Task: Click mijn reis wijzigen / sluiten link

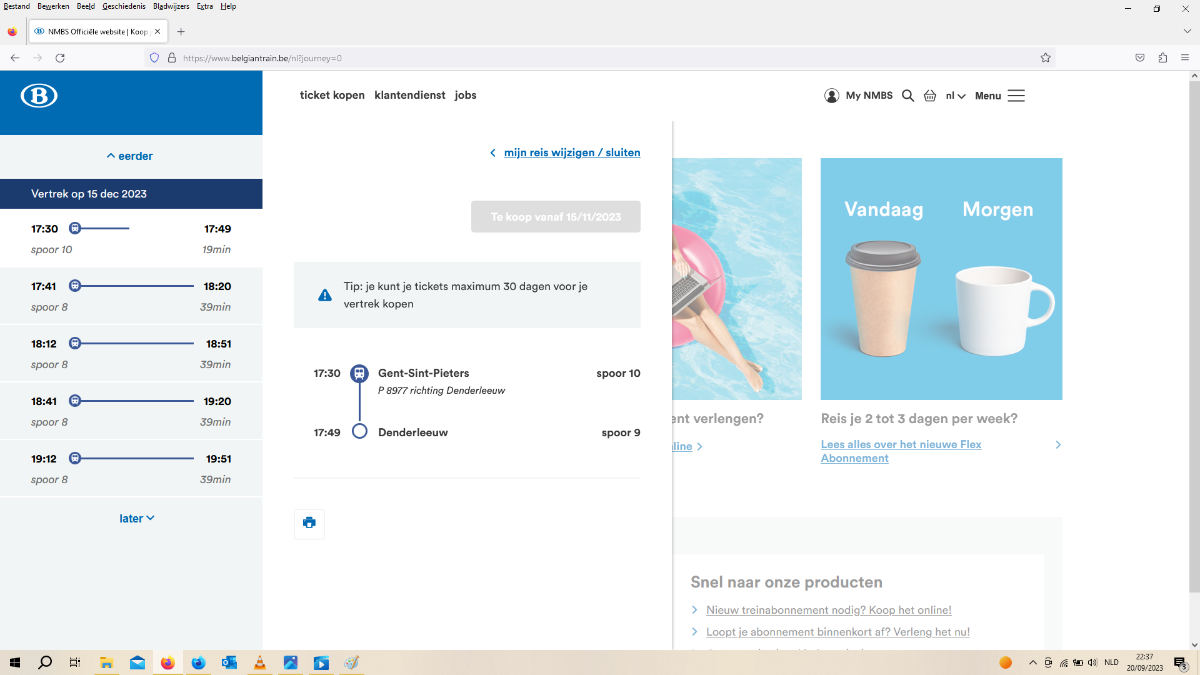Action: point(571,153)
